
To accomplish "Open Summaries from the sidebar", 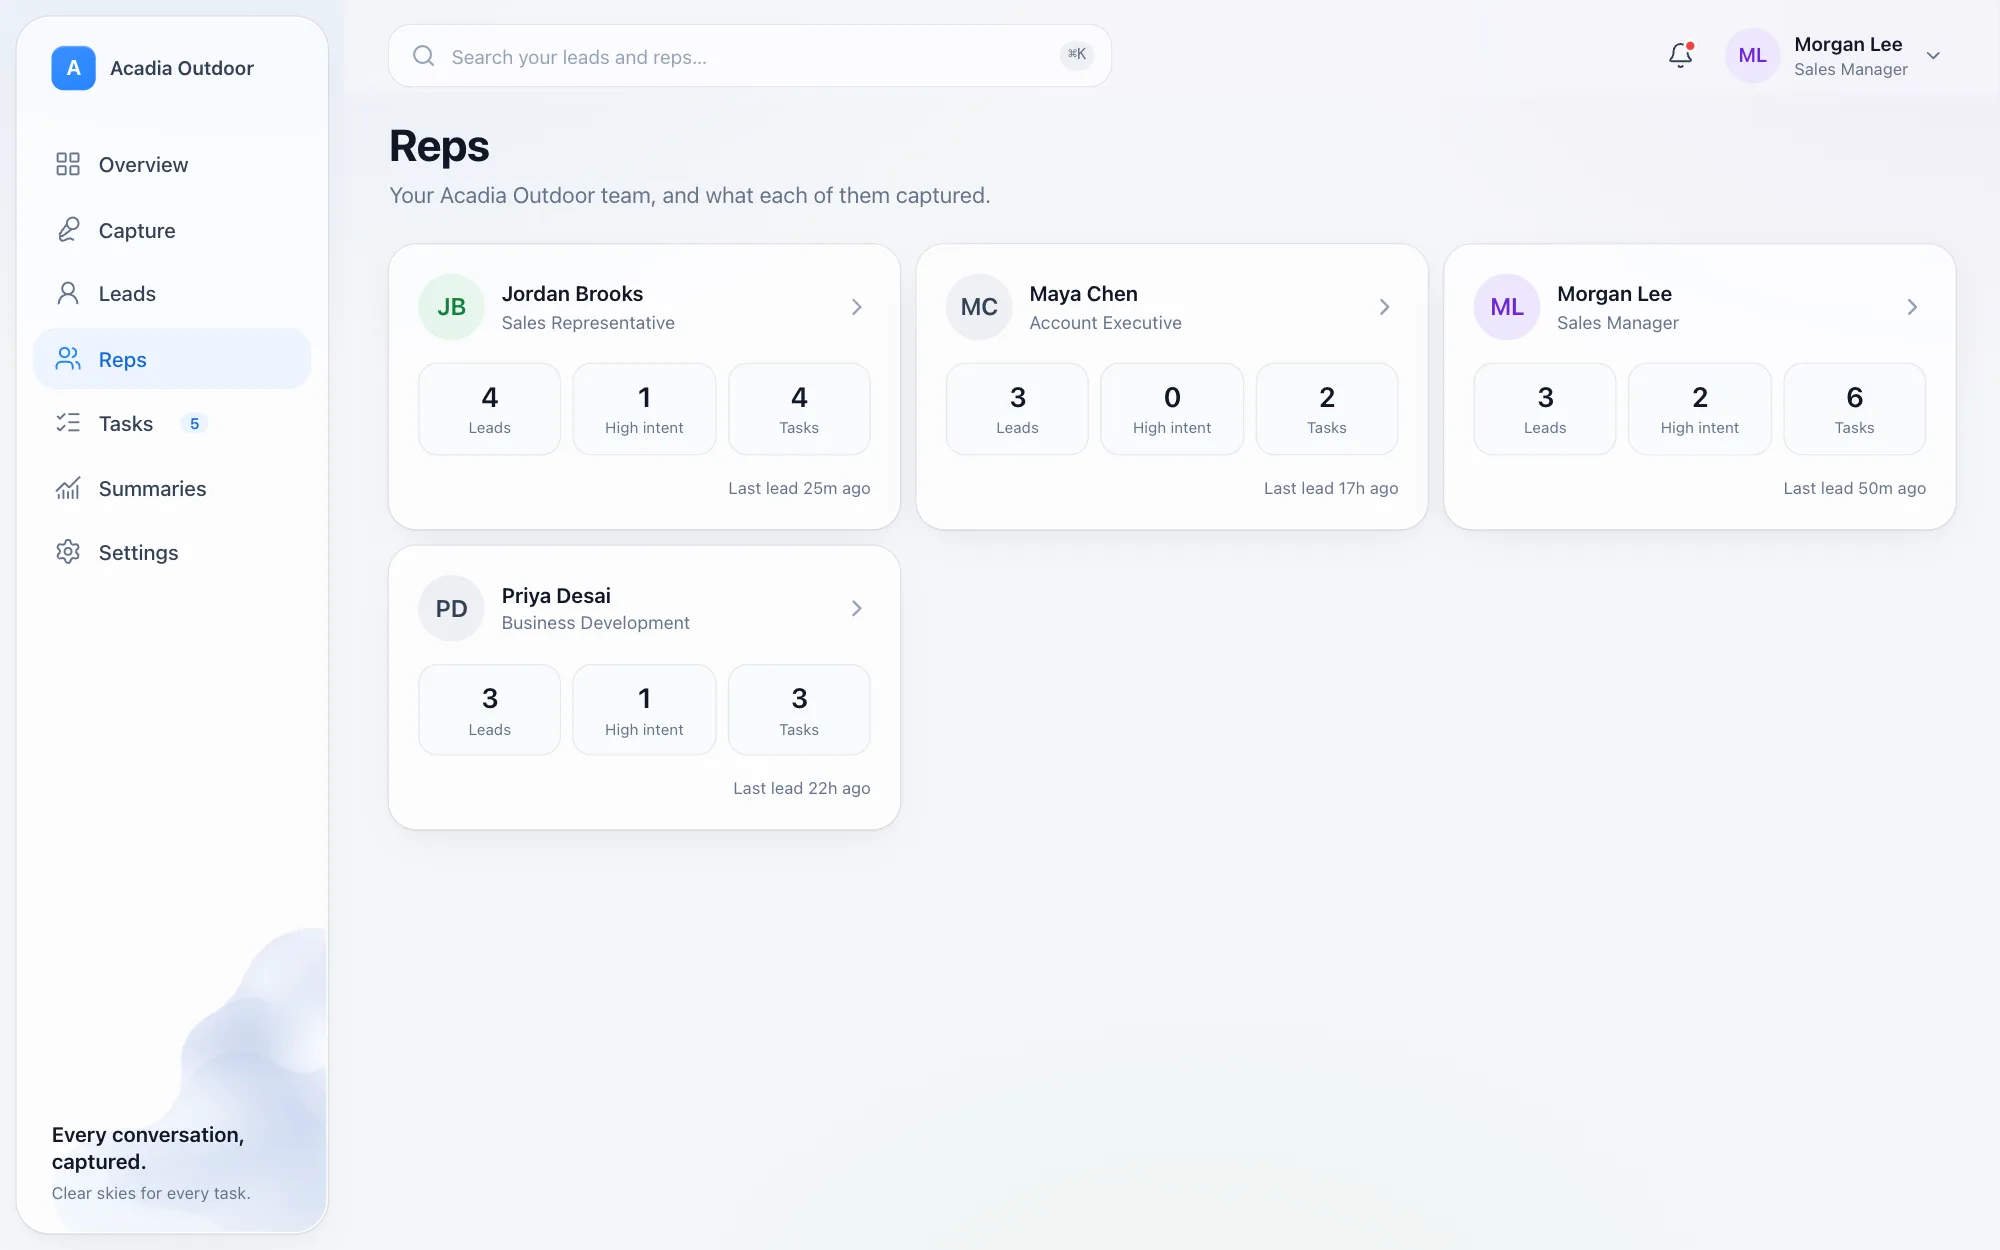I will click(172, 488).
